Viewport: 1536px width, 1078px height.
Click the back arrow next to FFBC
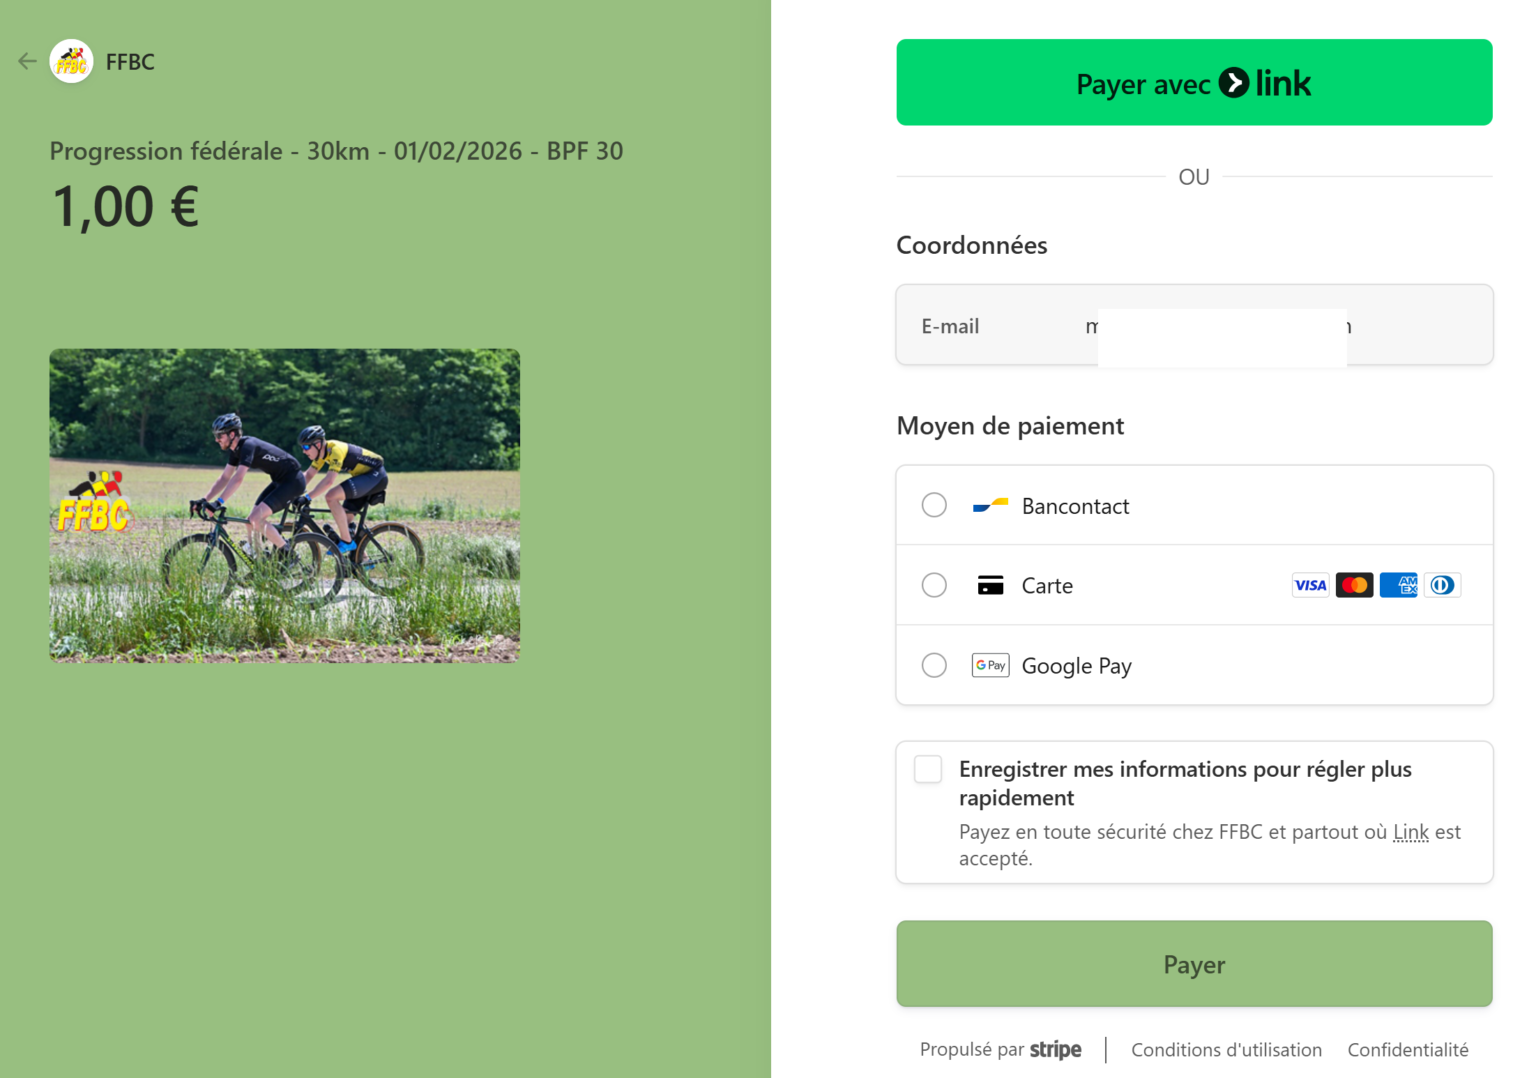(27, 61)
